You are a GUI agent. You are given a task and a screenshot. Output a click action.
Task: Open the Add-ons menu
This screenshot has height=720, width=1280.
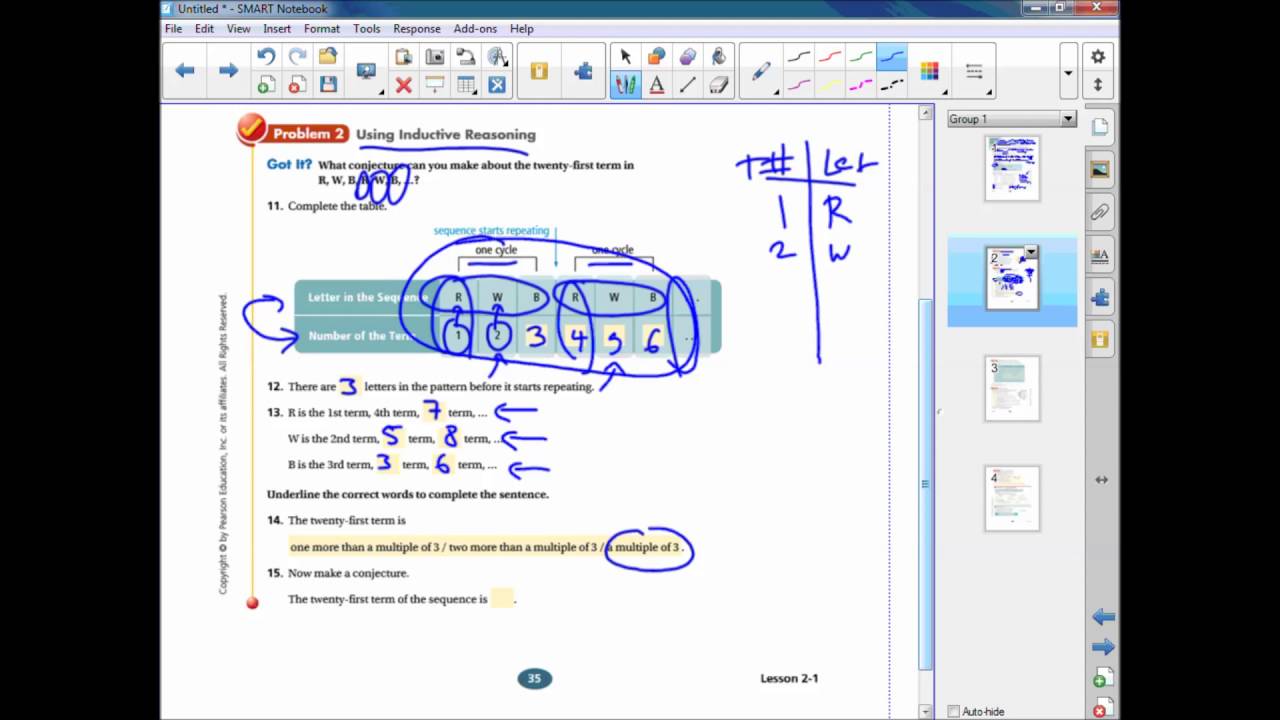475,29
